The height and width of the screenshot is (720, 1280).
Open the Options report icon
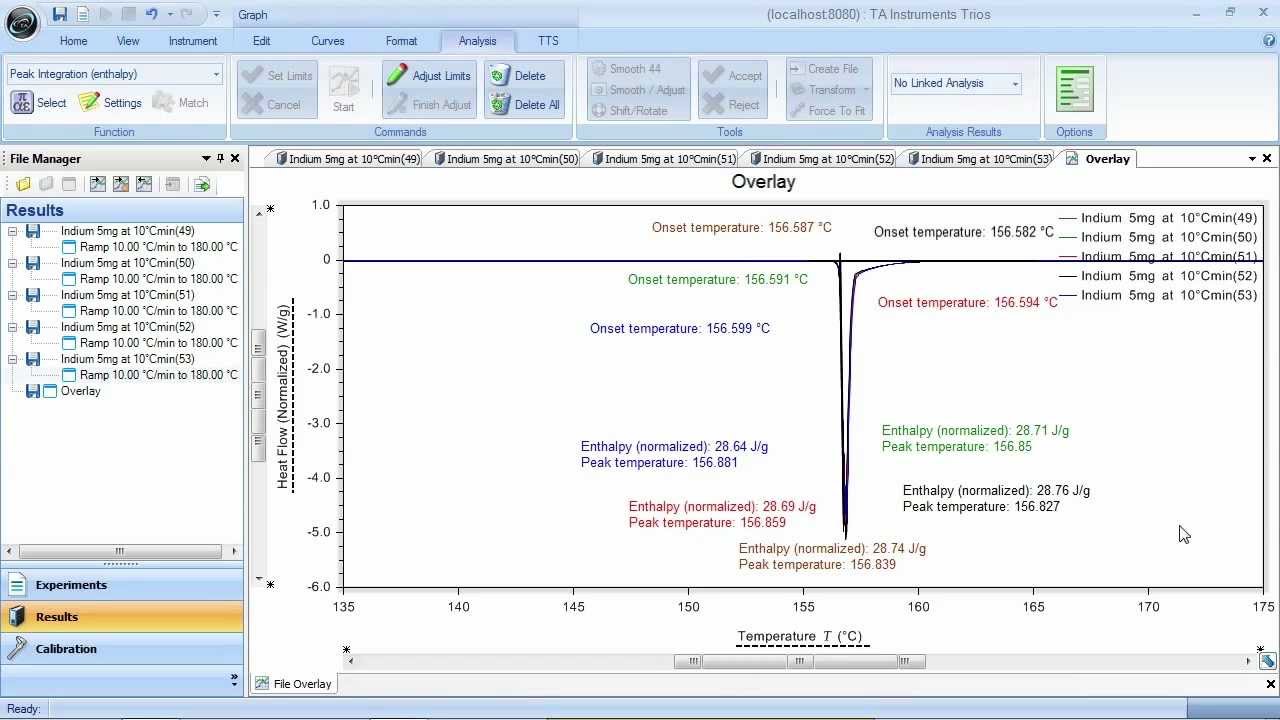(1074, 90)
